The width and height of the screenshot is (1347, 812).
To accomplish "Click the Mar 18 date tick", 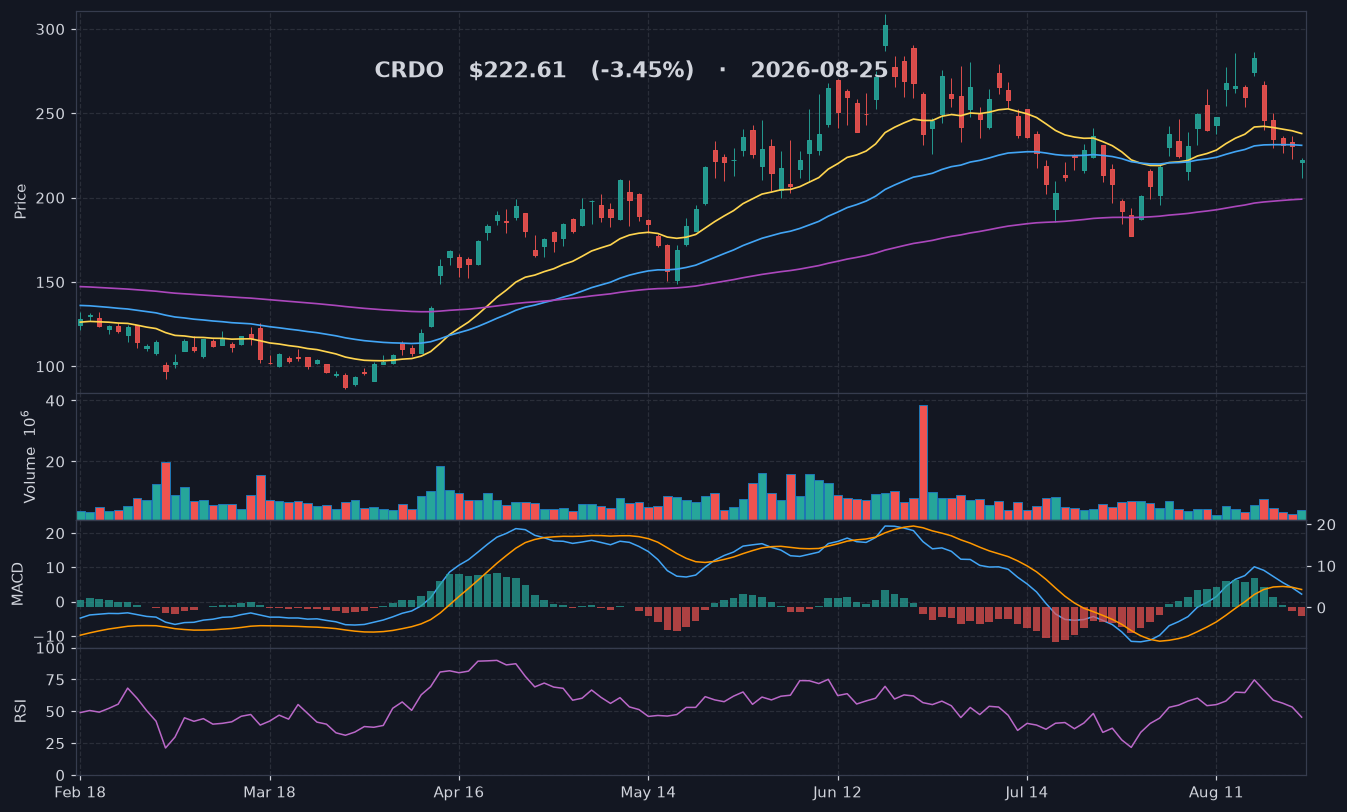I will pyautogui.click(x=270, y=792).
